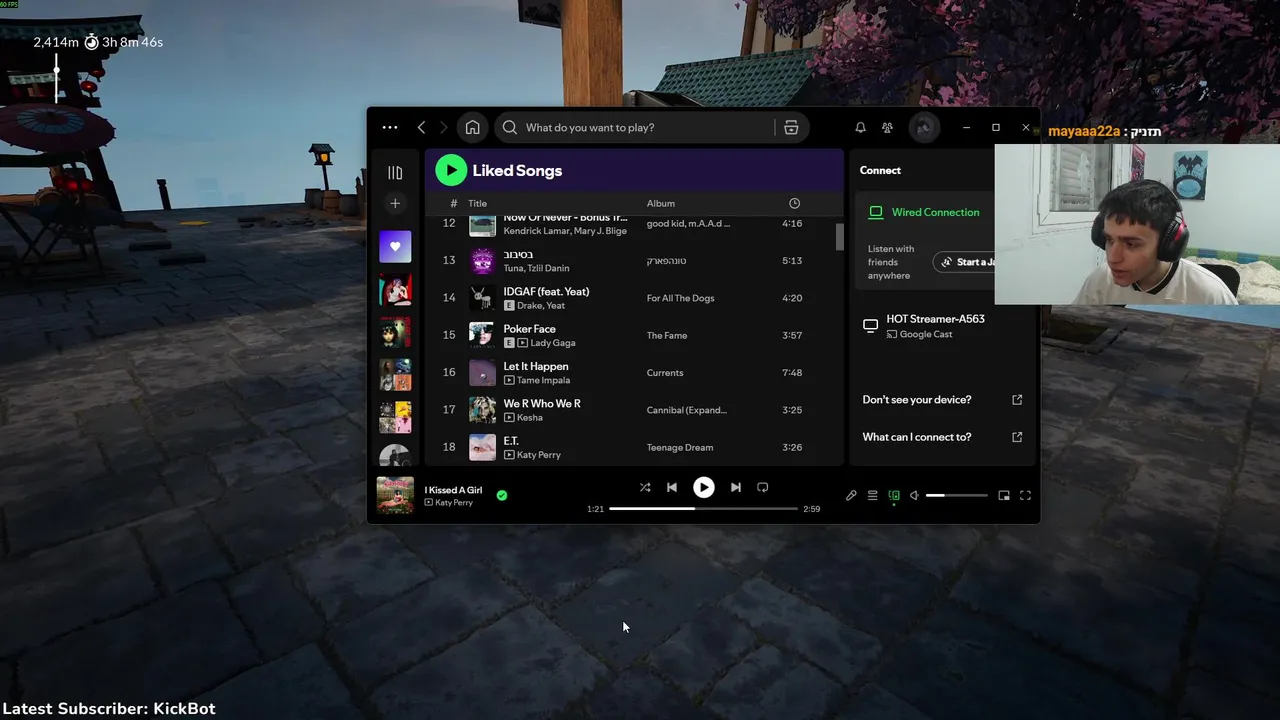Open now playing artist 'Katy Perry'
This screenshot has height=720, width=1280.
[x=454, y=503]
